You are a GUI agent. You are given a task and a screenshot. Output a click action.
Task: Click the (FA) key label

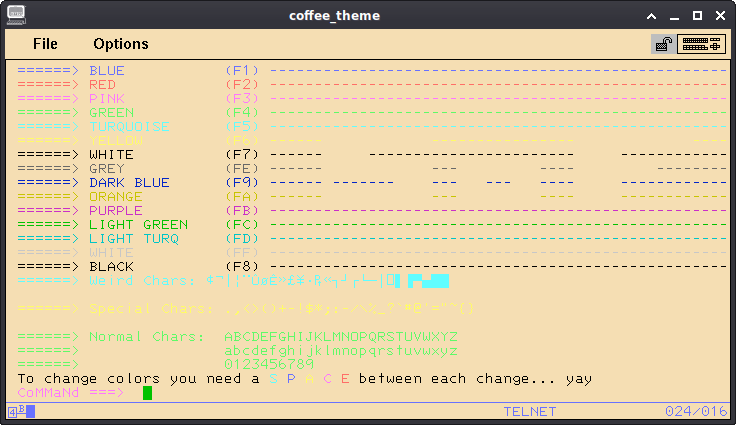242,197
